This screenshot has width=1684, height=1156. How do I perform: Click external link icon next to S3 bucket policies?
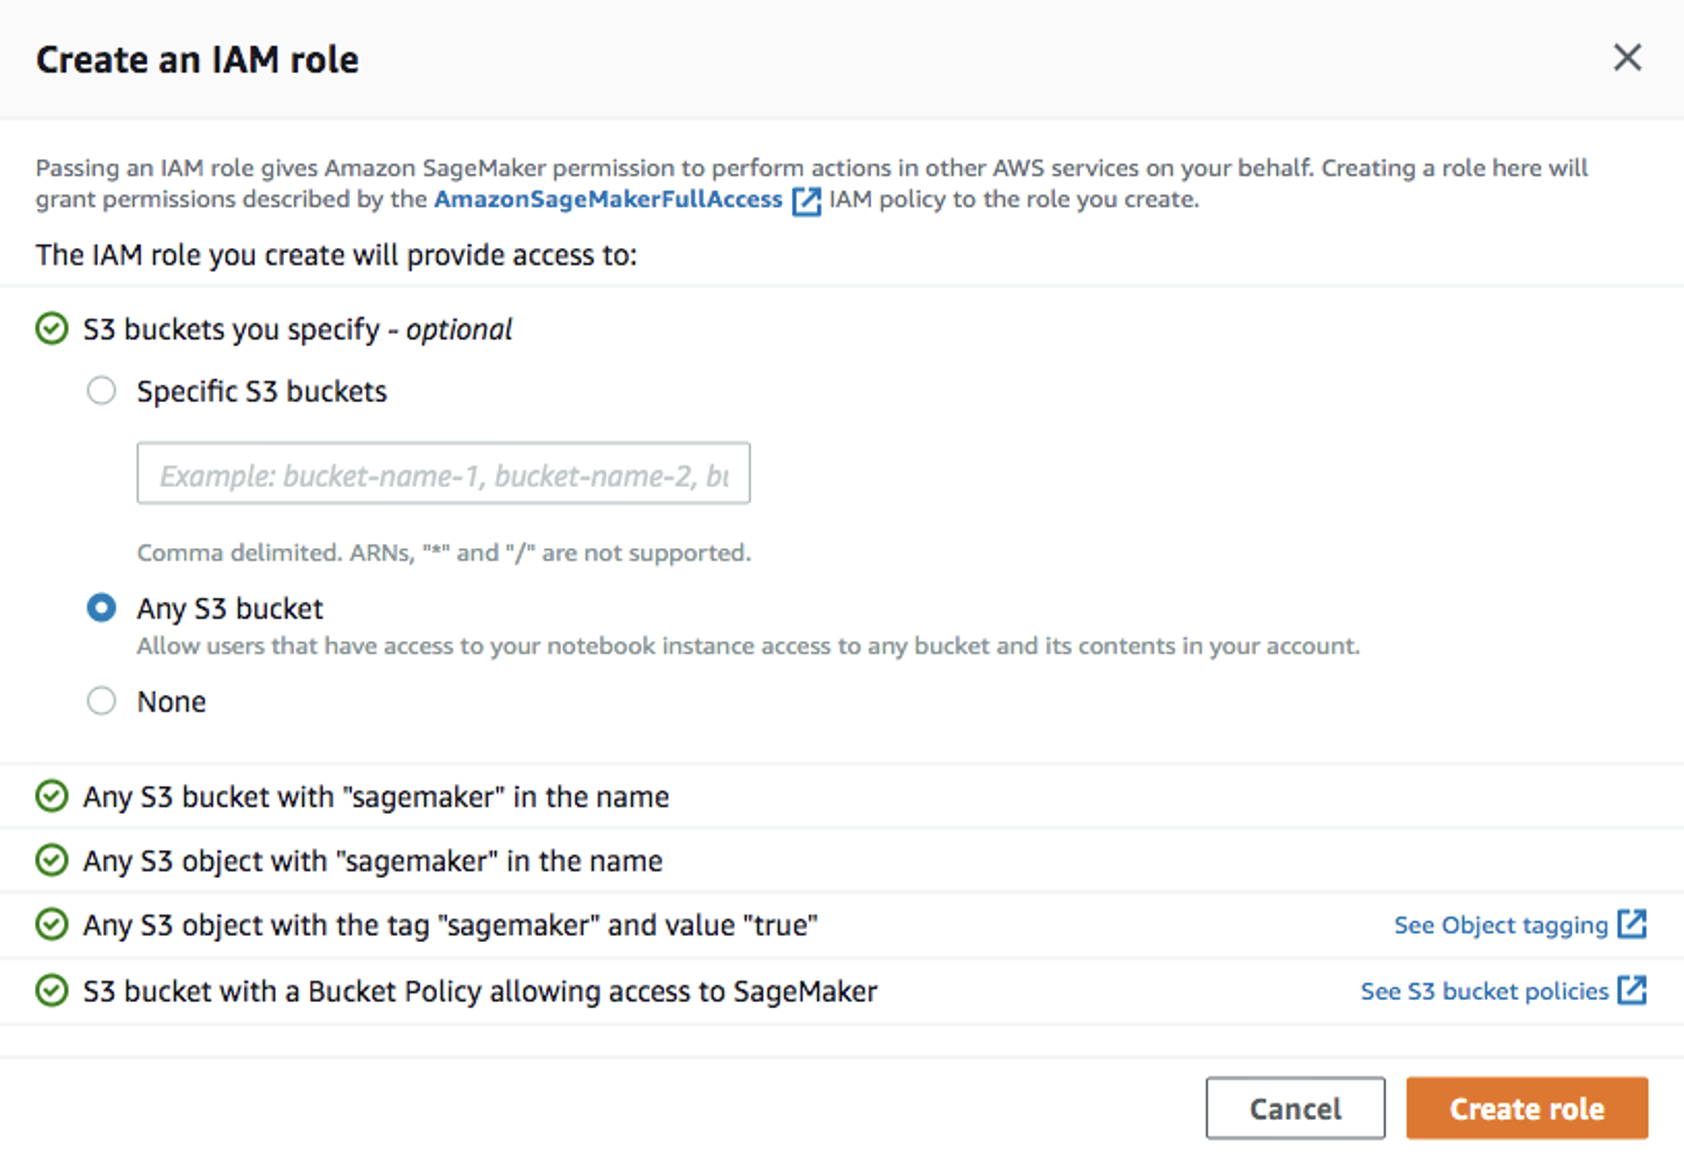tap(1632, 990)
